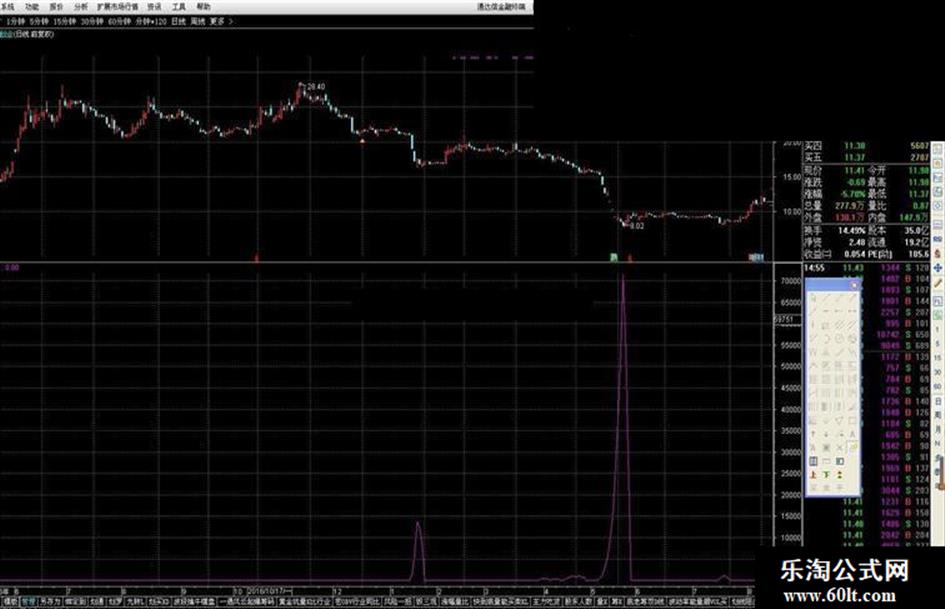Image resolution: width=945 pixels, height=609 pixels.
Task: Select the 另存为 tab in bottom bar
Action: point(51,602)
